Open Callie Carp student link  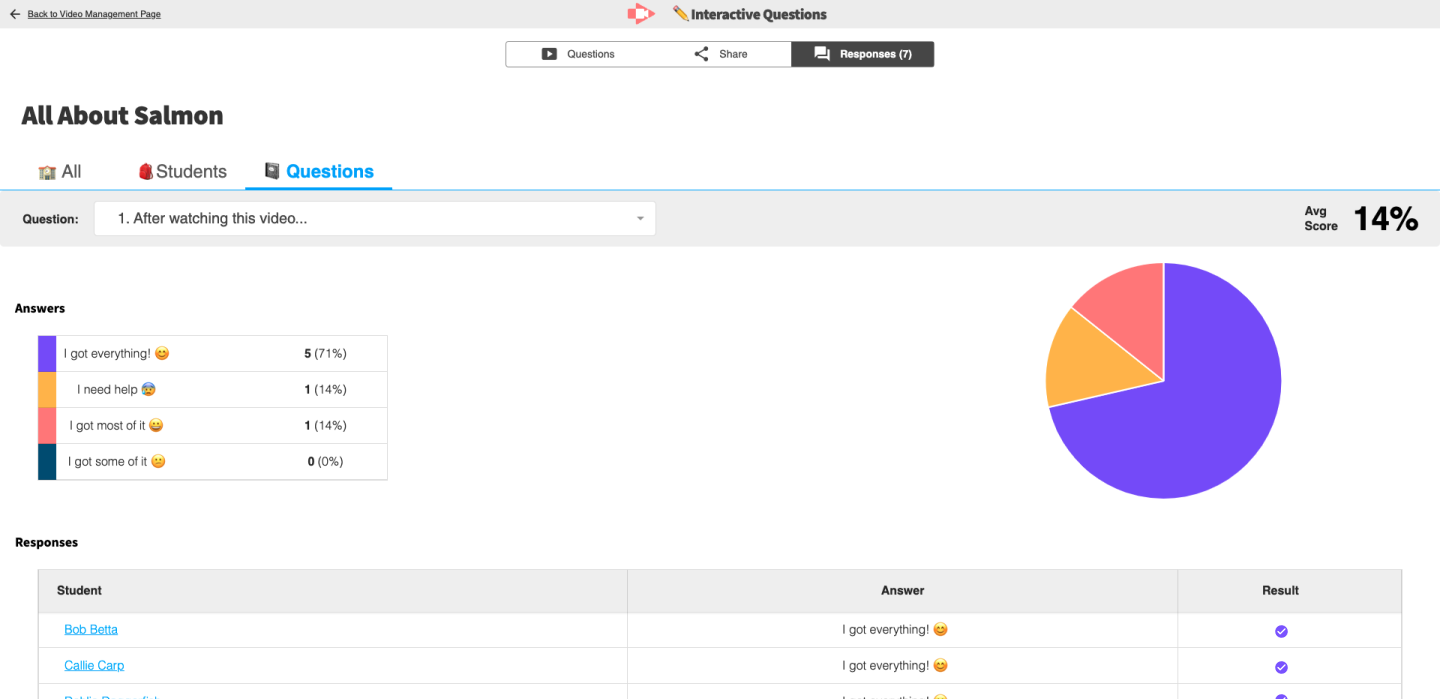94,666
